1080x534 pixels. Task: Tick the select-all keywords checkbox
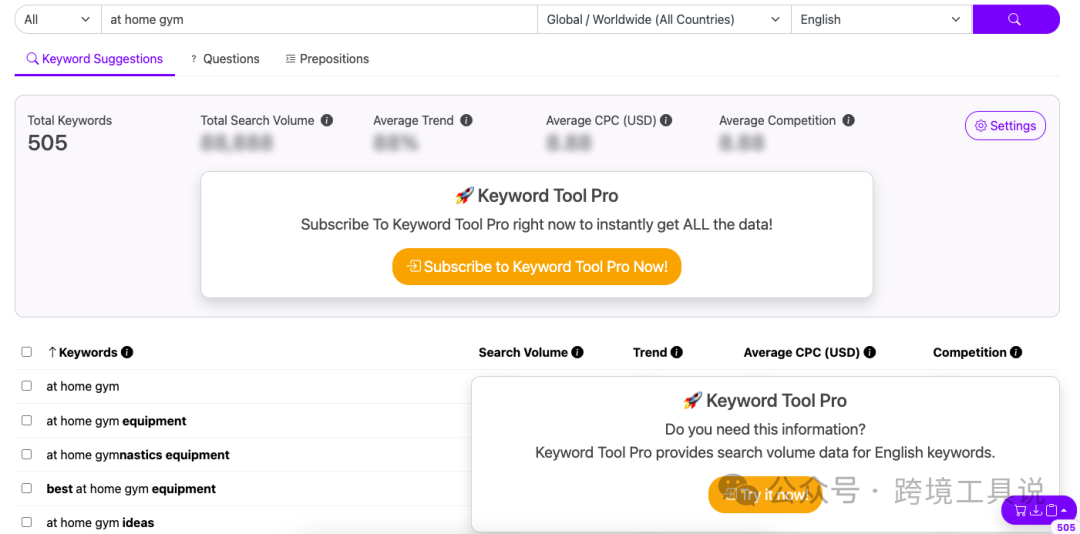[x=27, y=352]
